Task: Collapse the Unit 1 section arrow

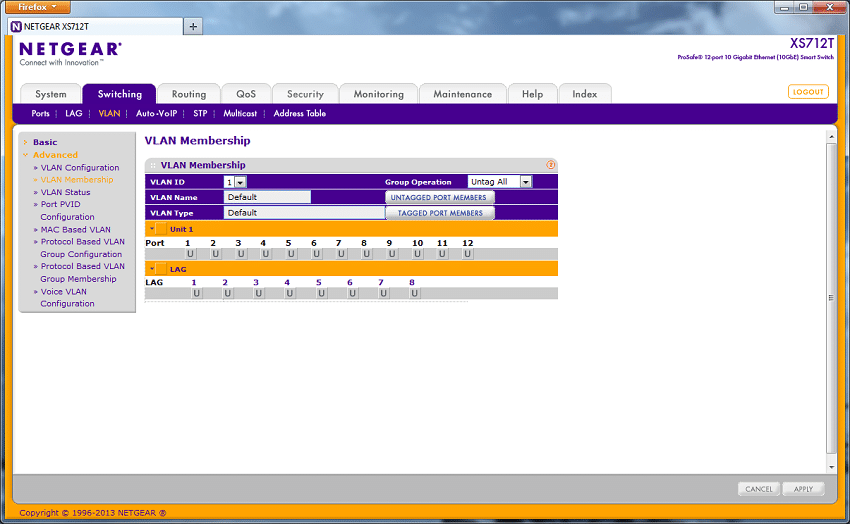Action: pyautogui.click(x=151, y=229)
